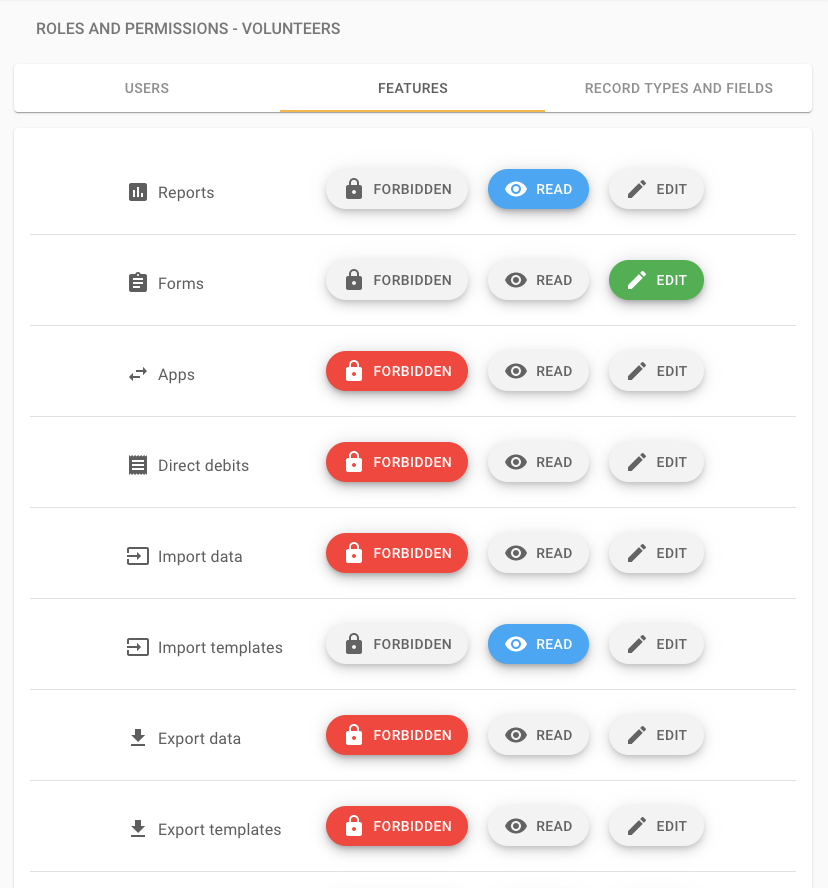Screen dimensions: 828x888
Task: Click the download icon beside Export templates
Action: click(137, 829)
